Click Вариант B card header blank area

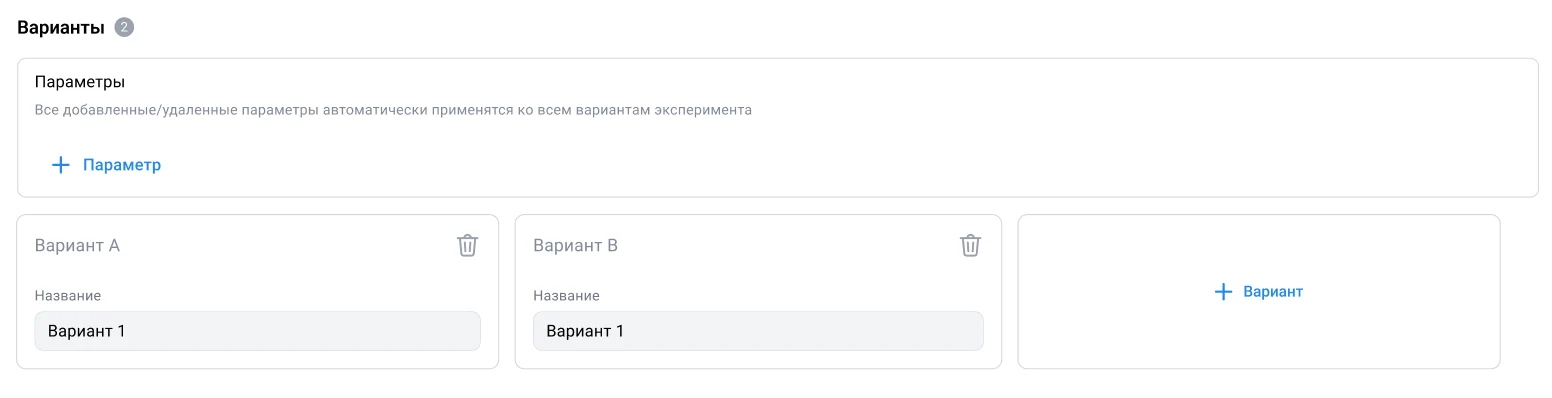(790, 245)
